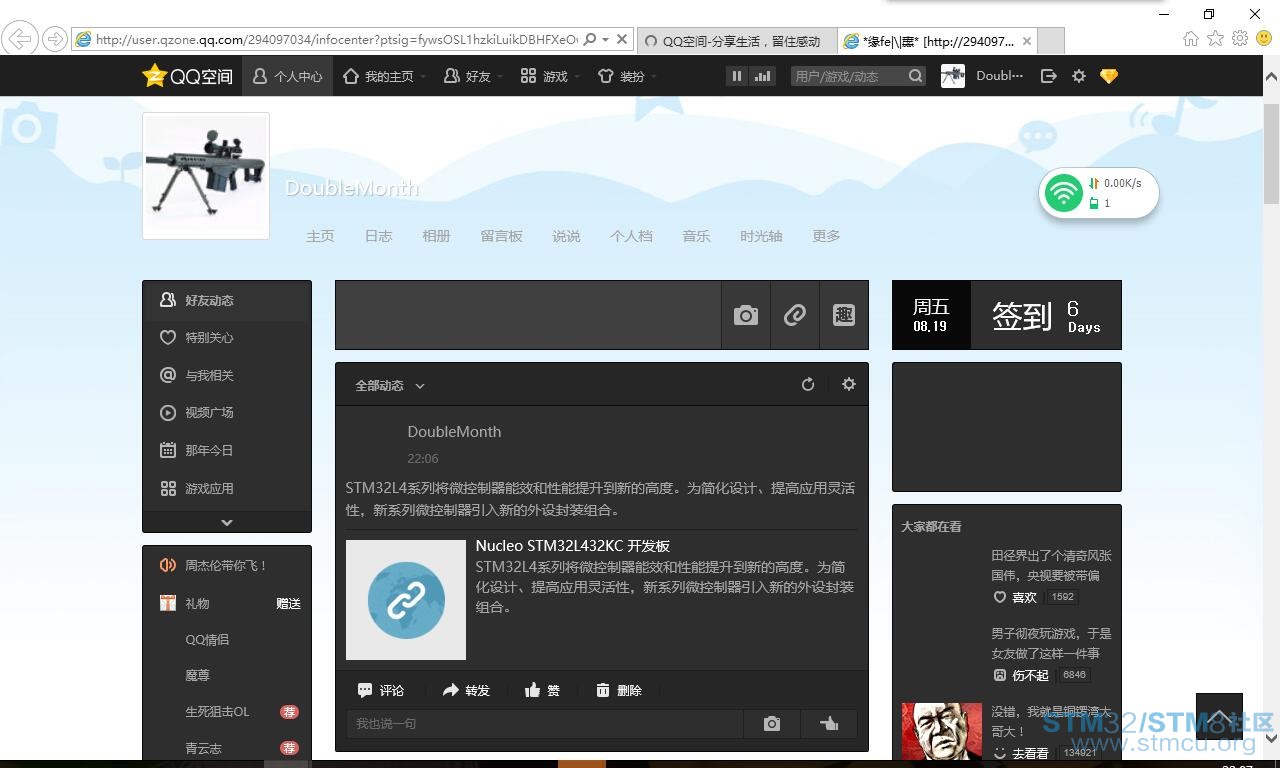This screenshot has height=768, width=1280.
Task: Open the music equalizer bars icon
Action: pos(763,76)
